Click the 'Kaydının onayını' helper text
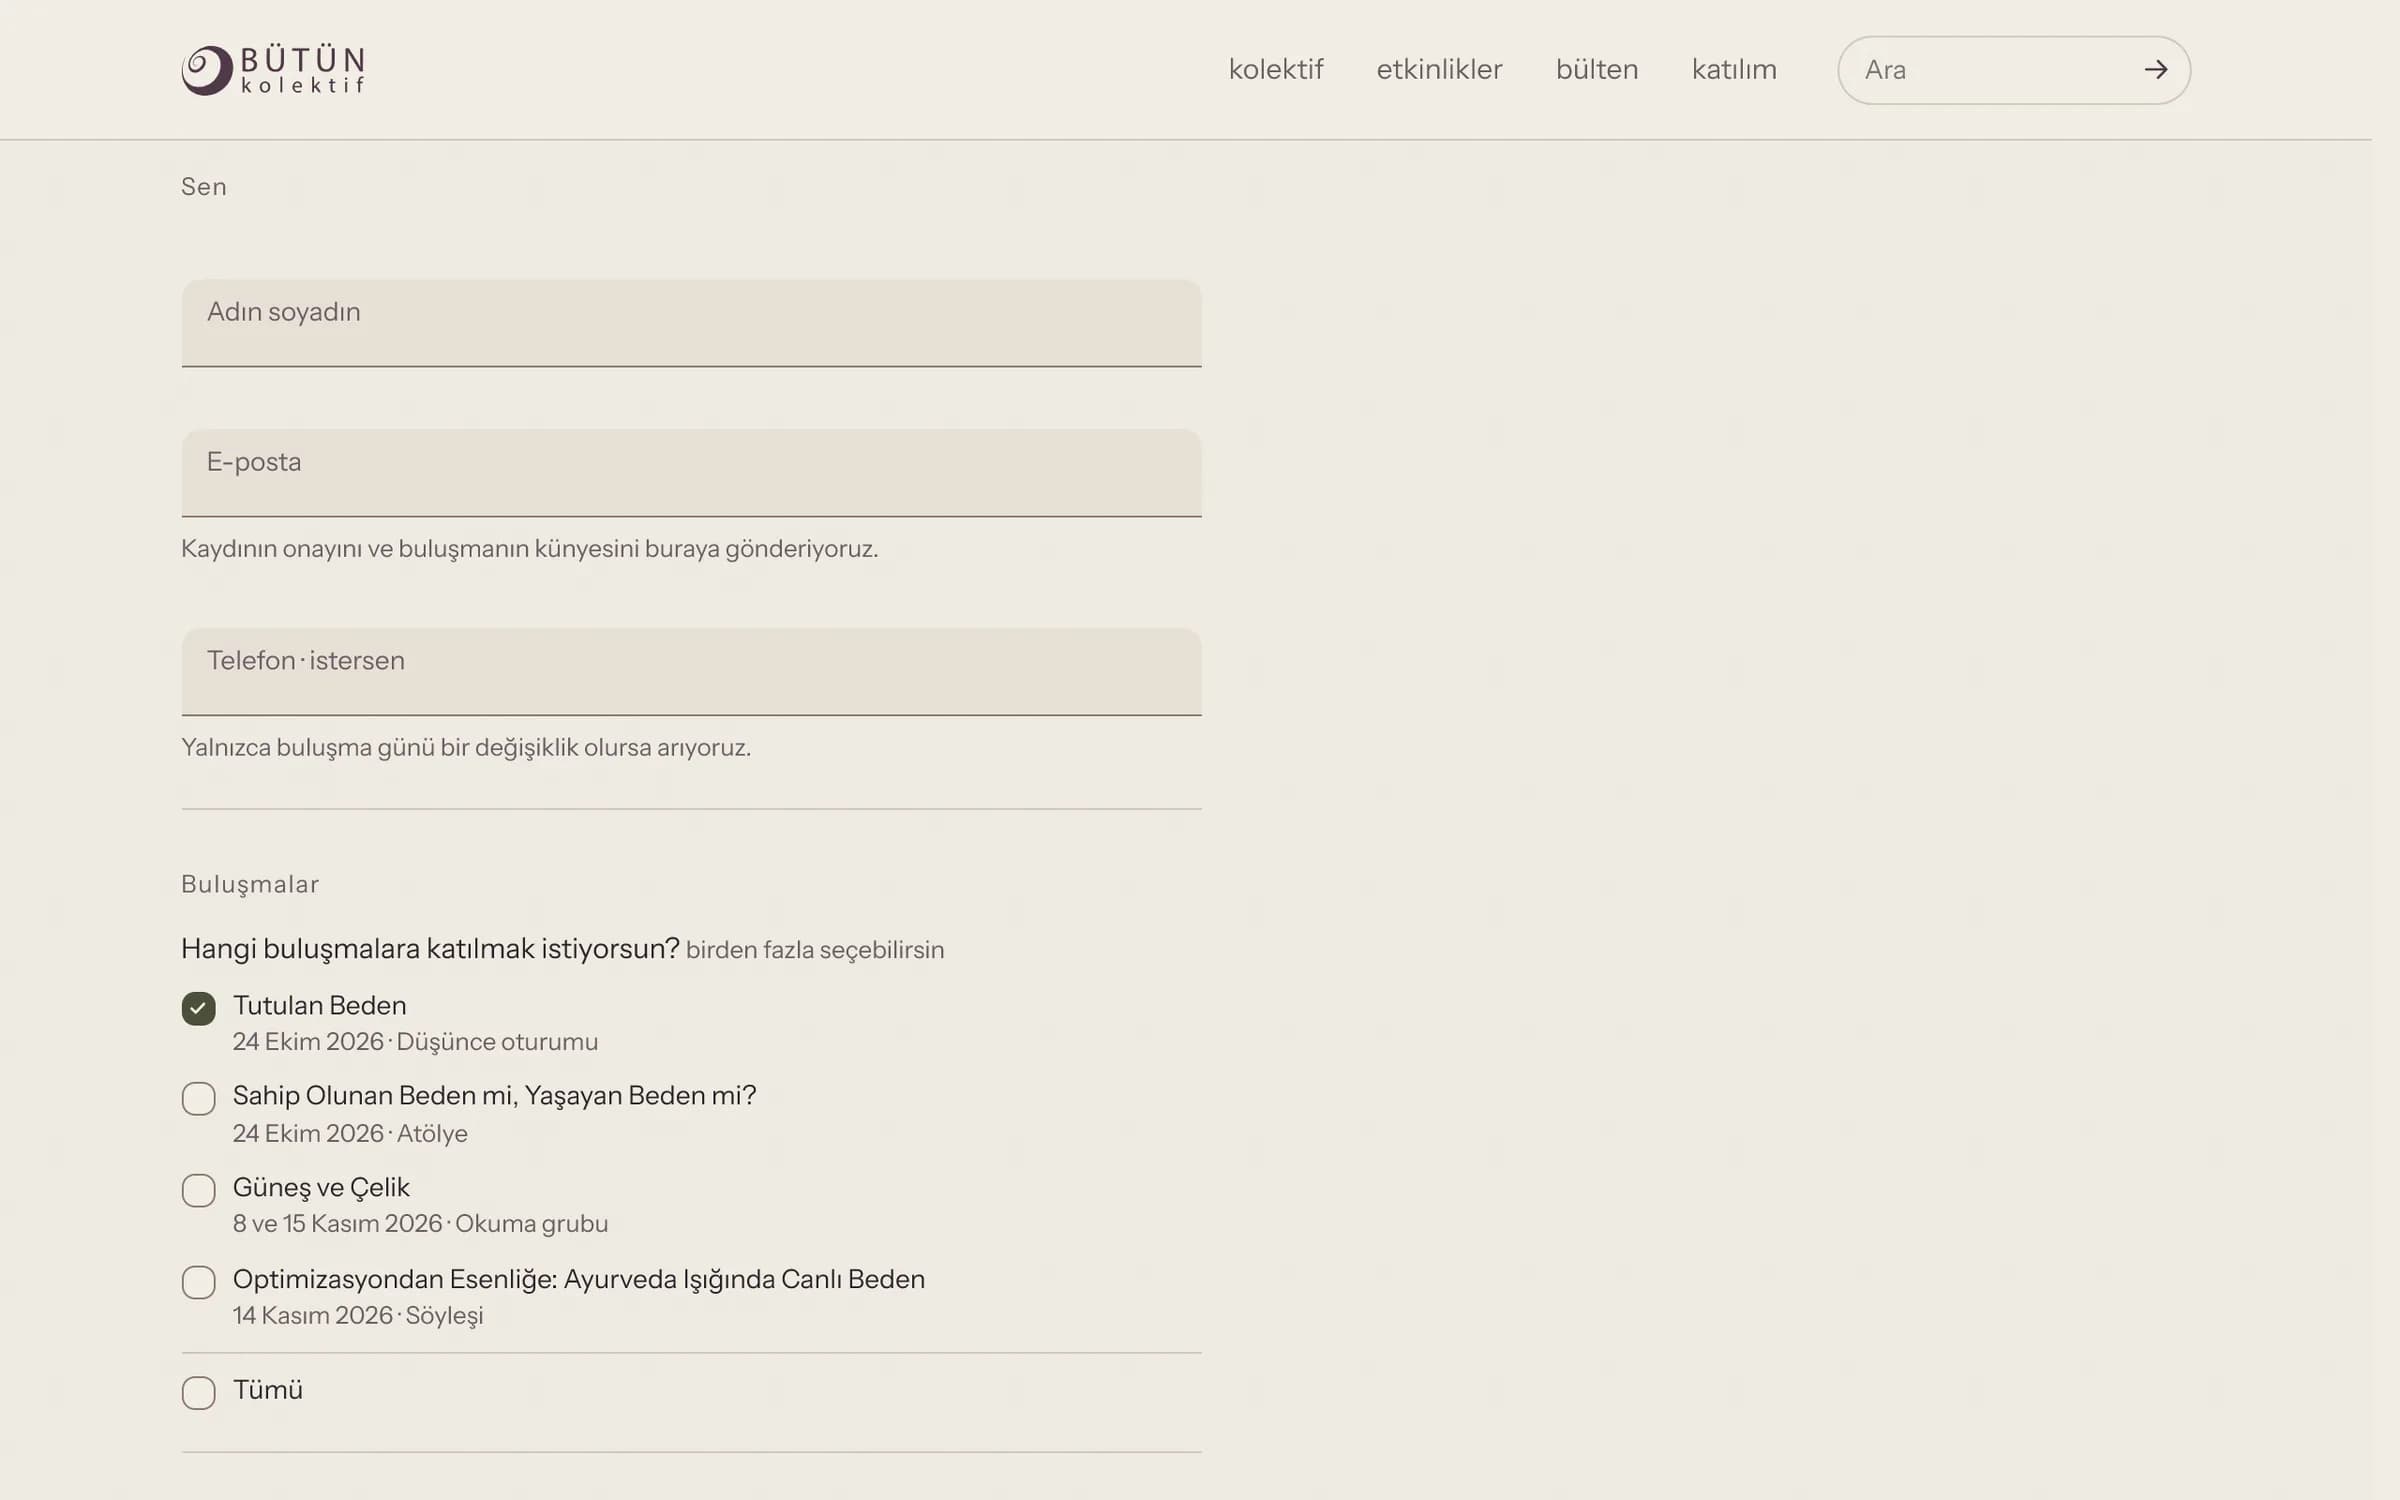This screenshot has height=1500, width=2400. pyautogui.click(x=529, y=549)
